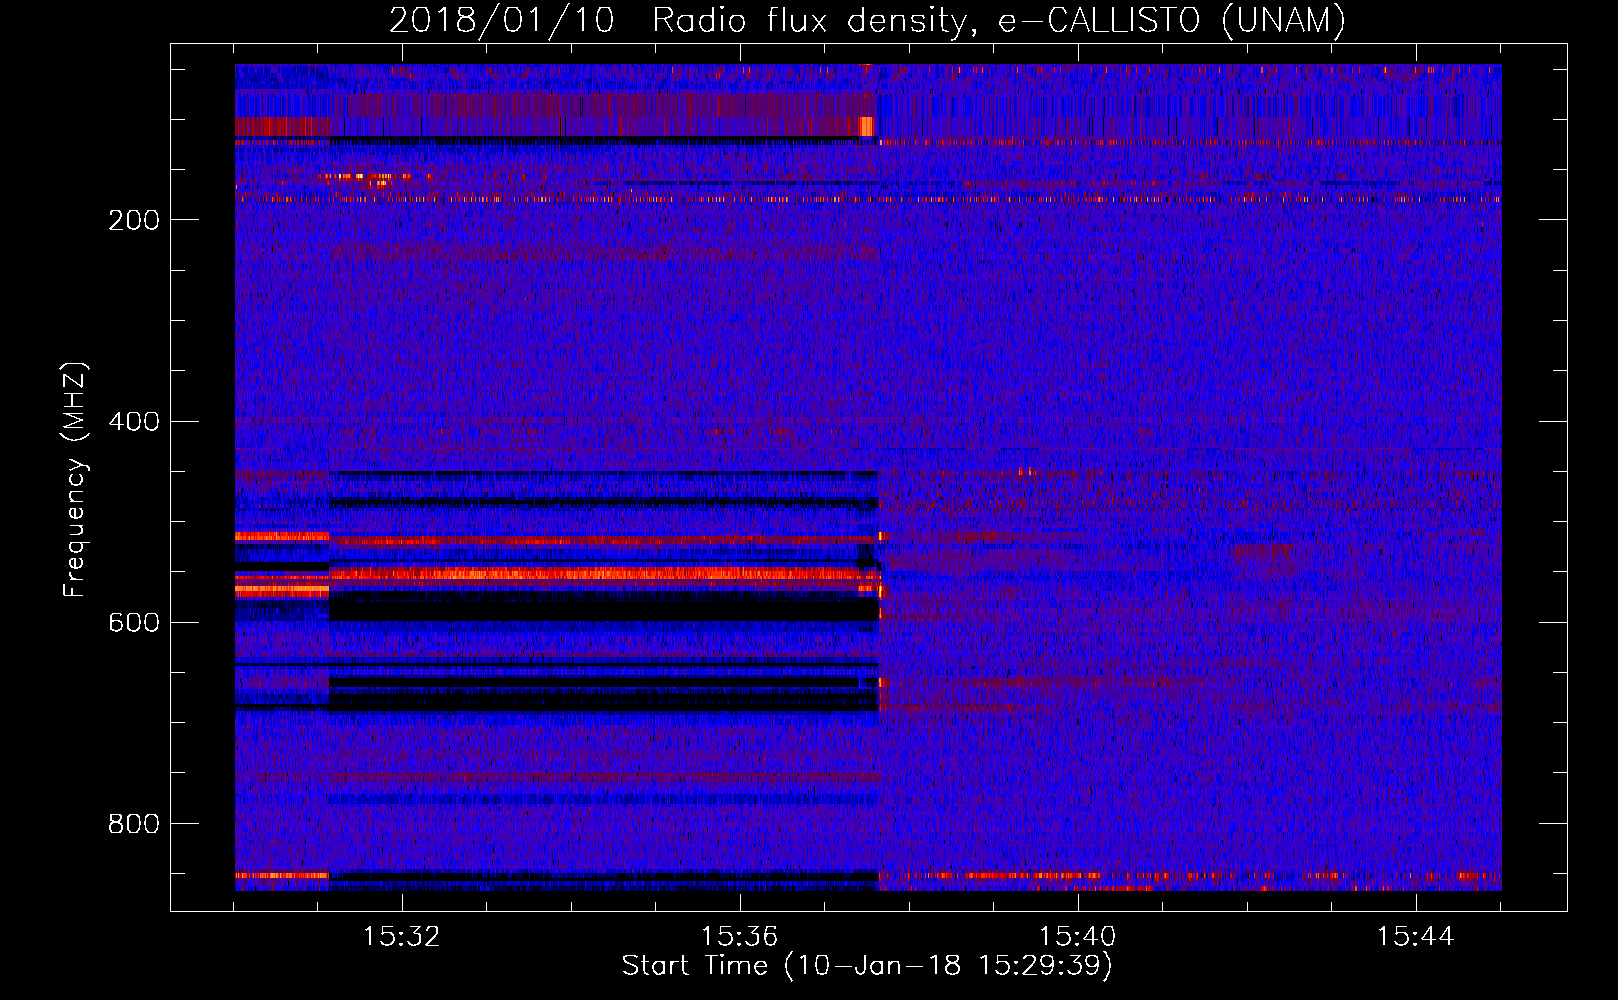Screen dimensions: 1618x1000
Task: Click the date "2018/01/10" in the title
Action: pos(501,19)
